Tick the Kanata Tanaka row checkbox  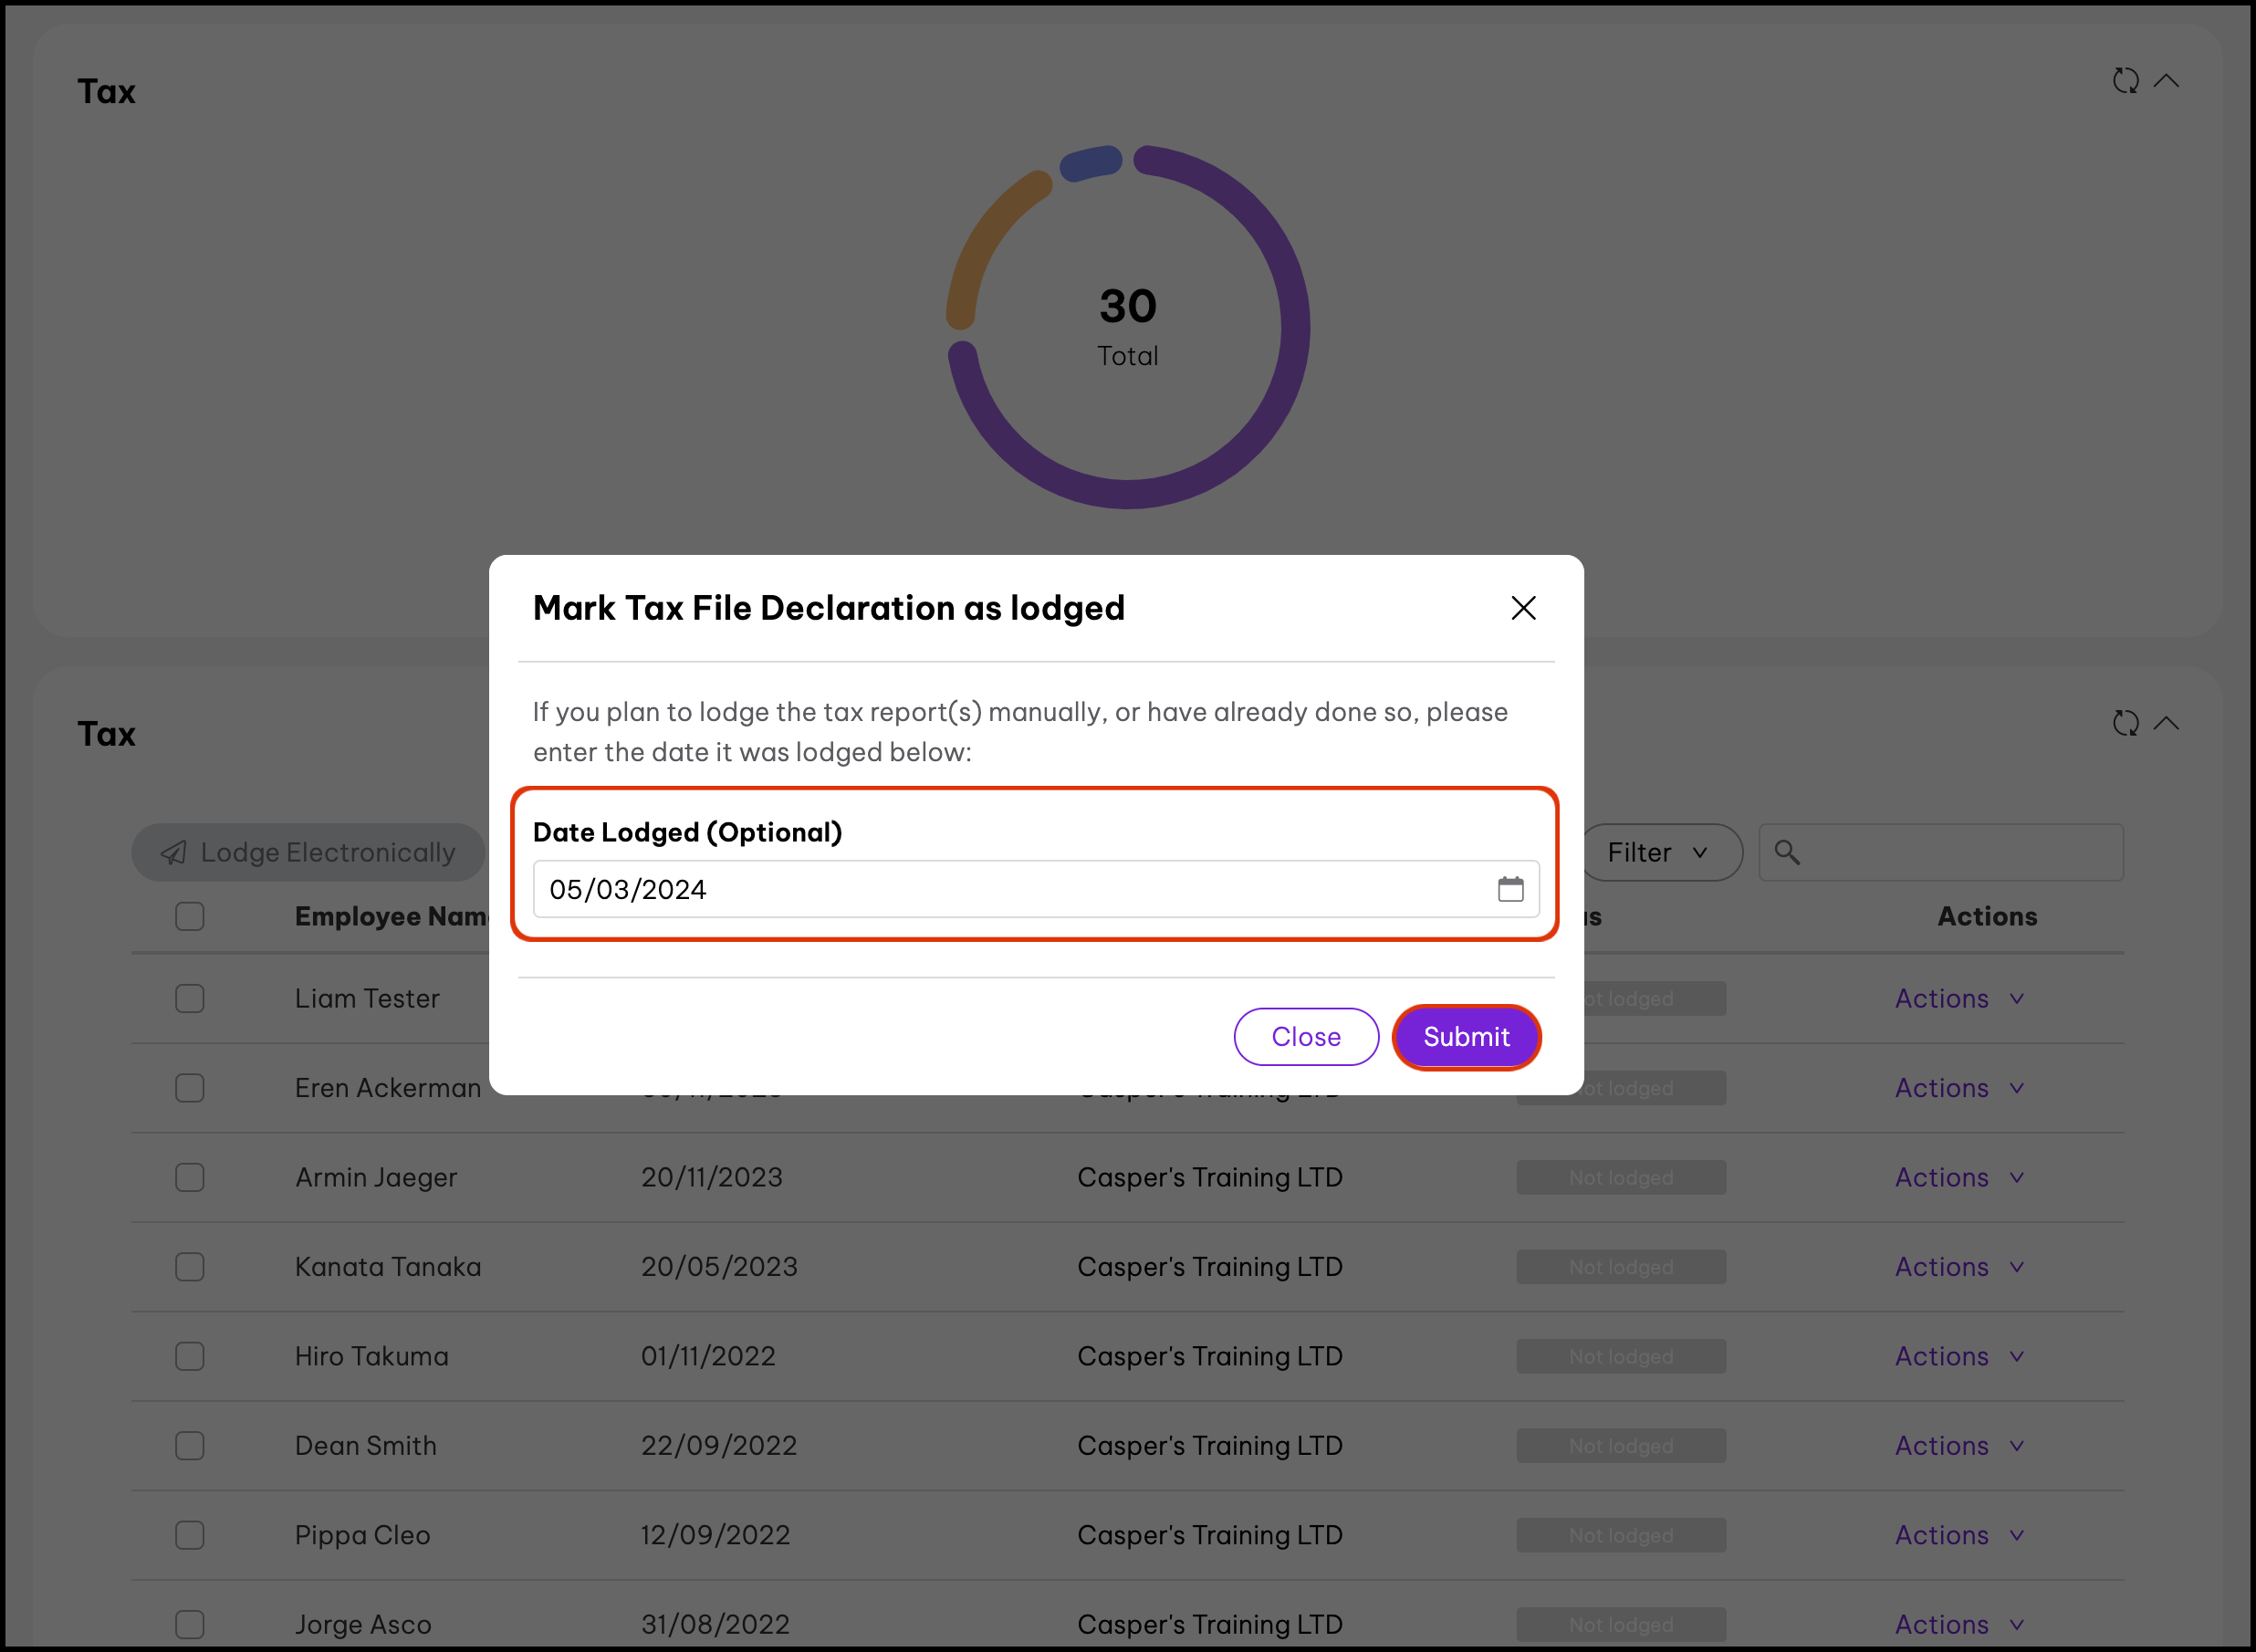coord(190,1267)
